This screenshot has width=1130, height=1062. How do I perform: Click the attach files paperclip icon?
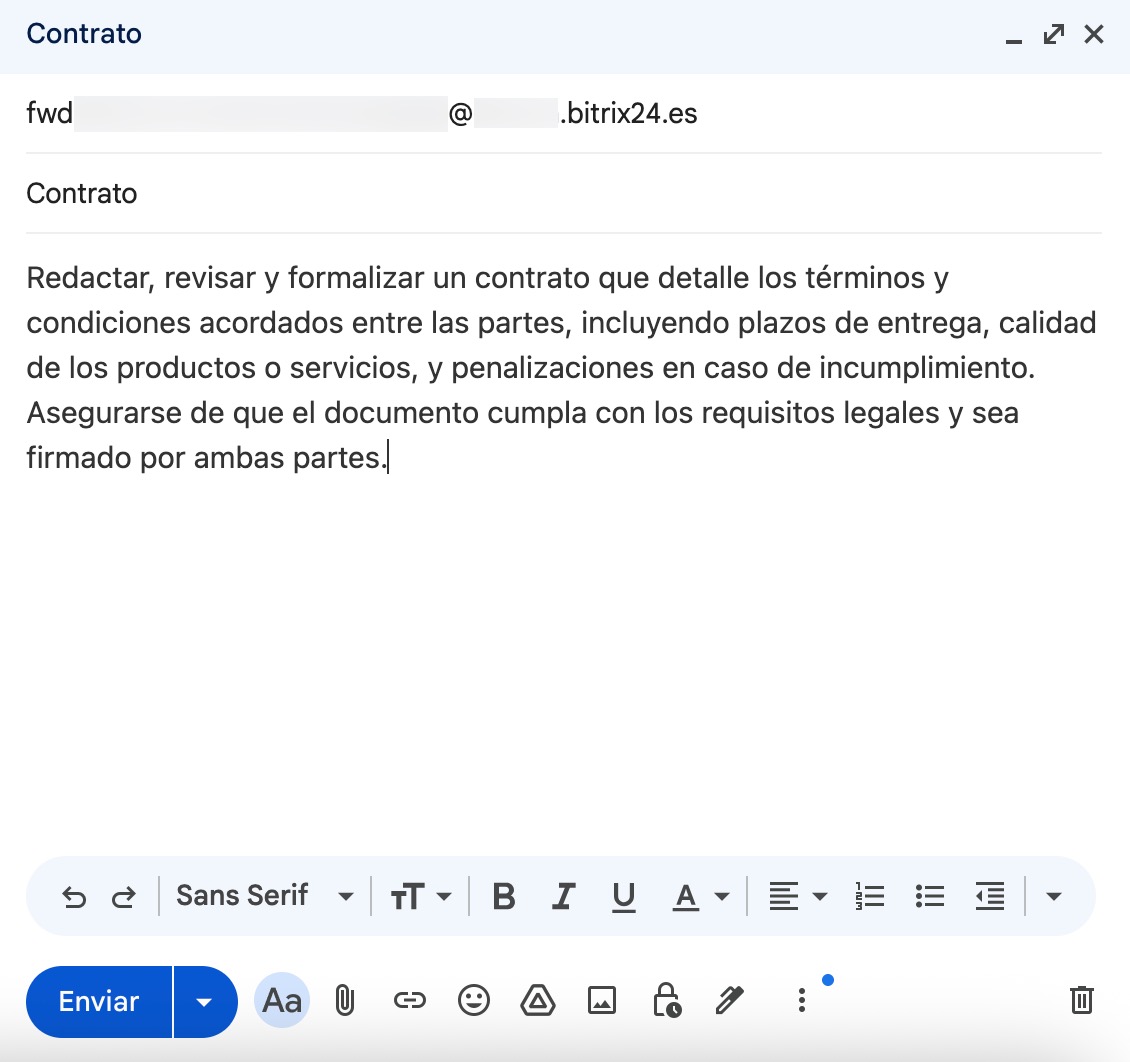[344, 1000]
